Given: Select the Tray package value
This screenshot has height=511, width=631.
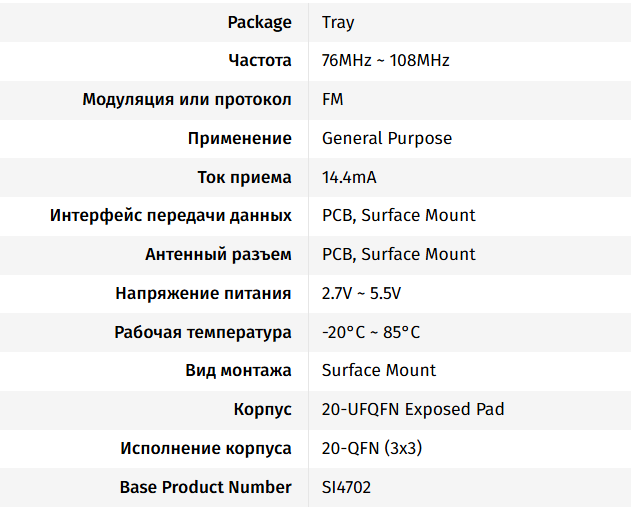Looking at the screenshot, I should pos(338,22).
